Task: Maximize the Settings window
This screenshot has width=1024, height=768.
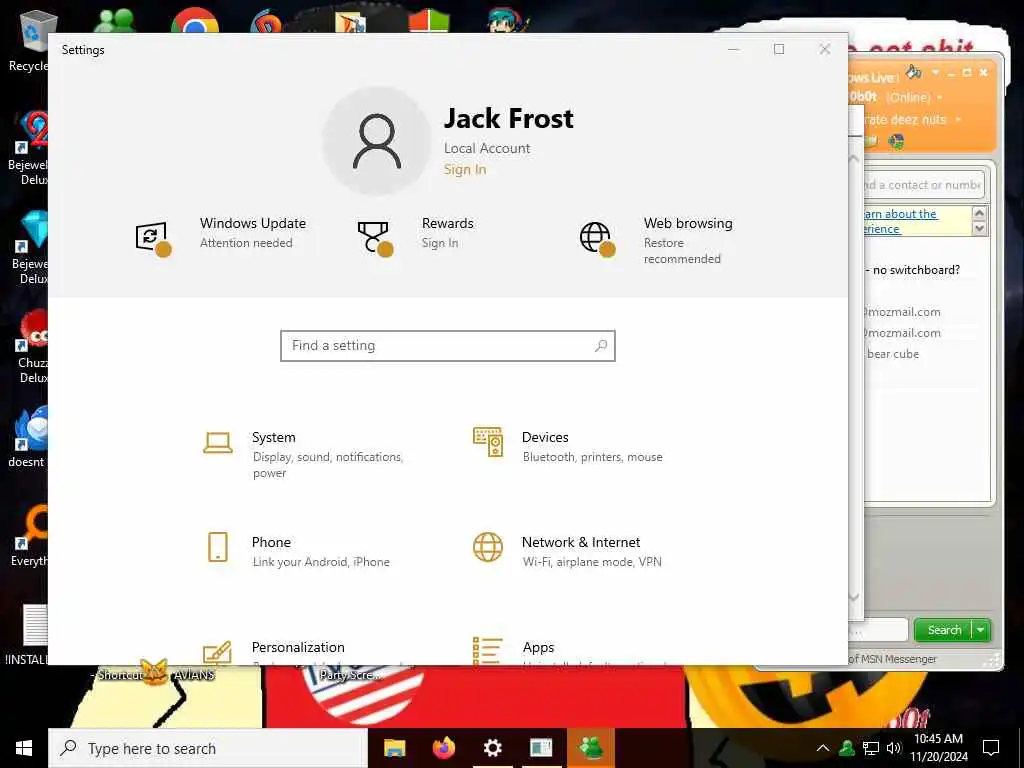Action: 778,50
